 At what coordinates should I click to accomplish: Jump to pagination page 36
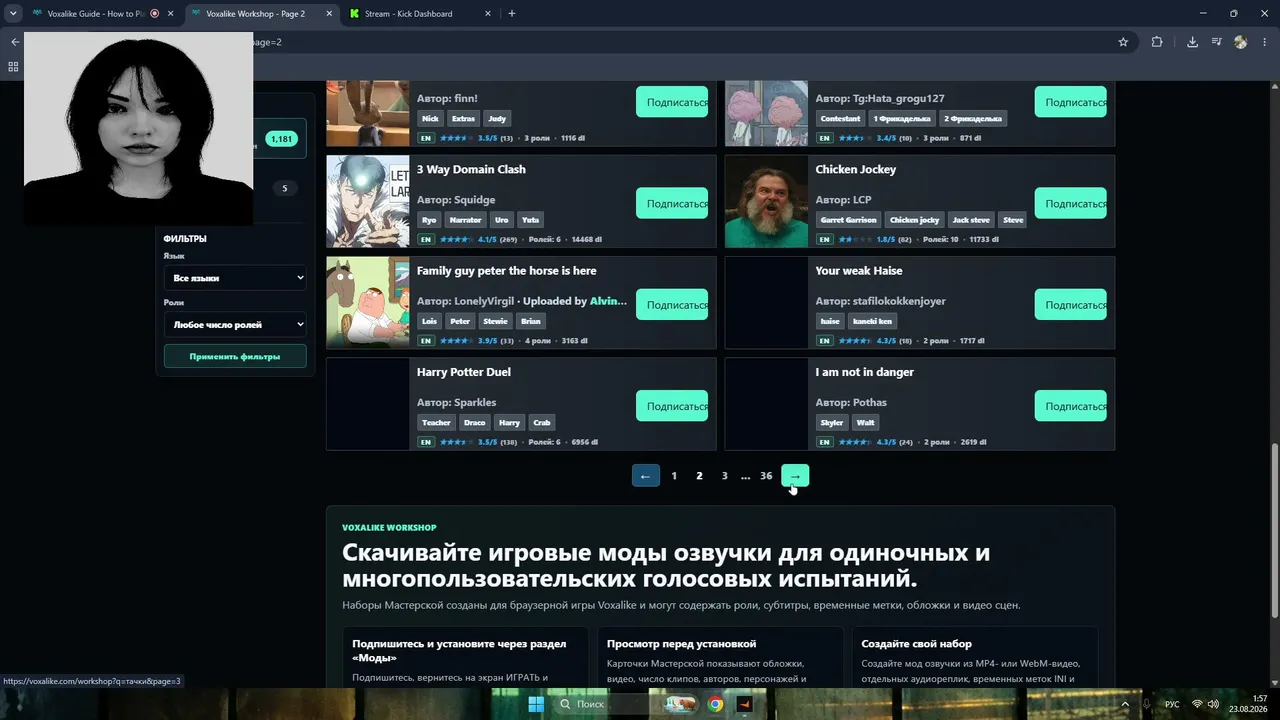(x=766, y=476)
